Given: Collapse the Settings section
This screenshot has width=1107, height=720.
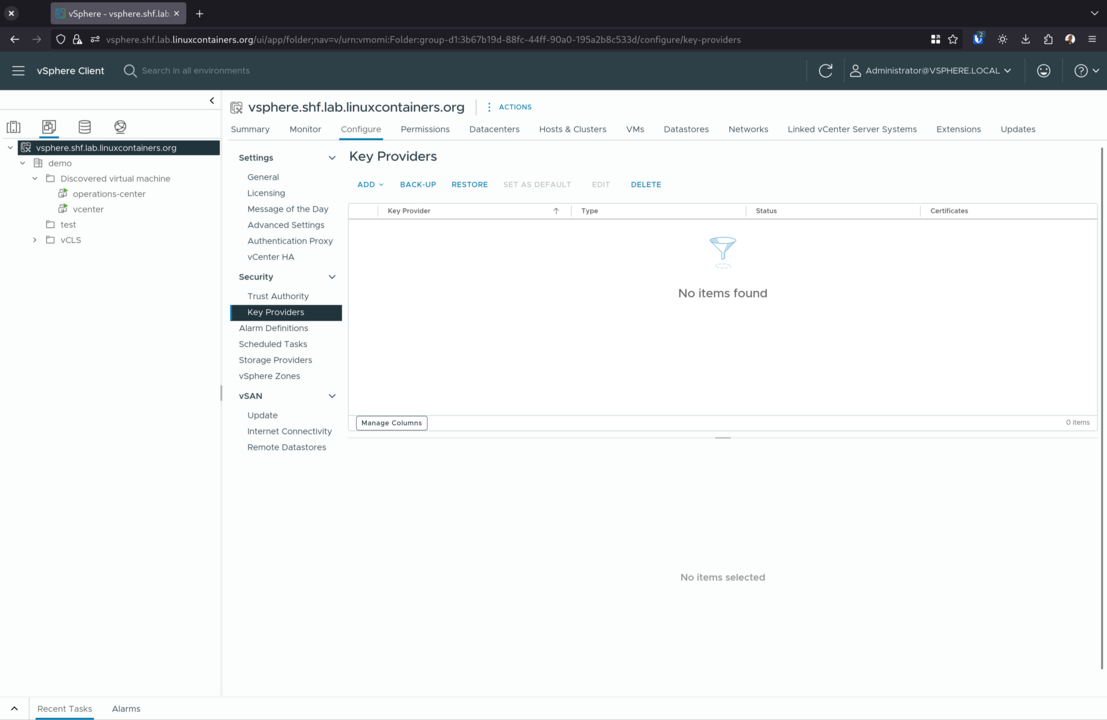Looking at the screenshot, I should (332, 158).
